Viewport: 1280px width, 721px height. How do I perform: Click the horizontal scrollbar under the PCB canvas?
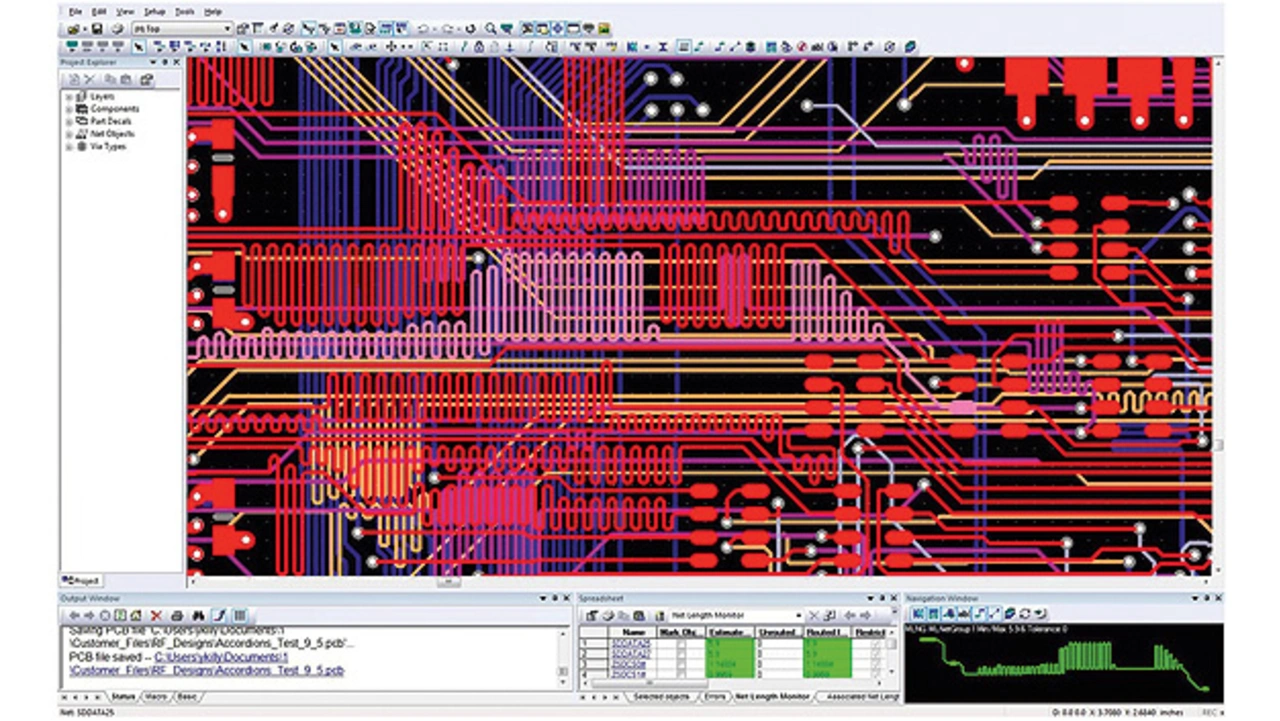pyautogui.click(x=448, y=582)
